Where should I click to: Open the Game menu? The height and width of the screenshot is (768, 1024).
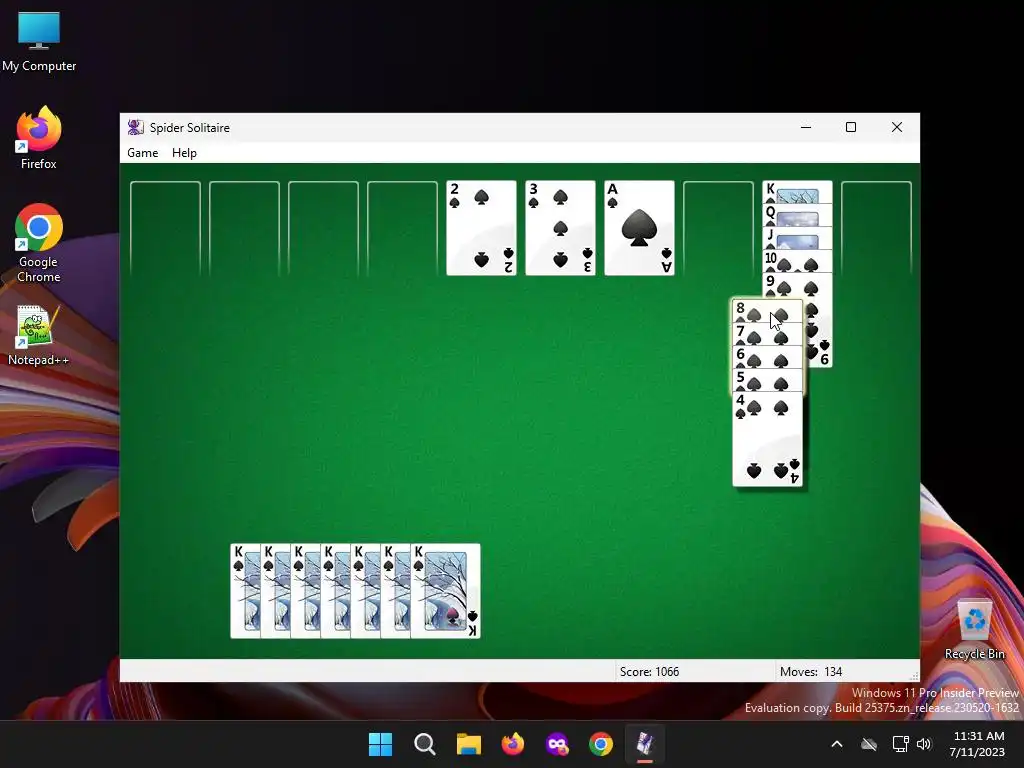(142, 153)
